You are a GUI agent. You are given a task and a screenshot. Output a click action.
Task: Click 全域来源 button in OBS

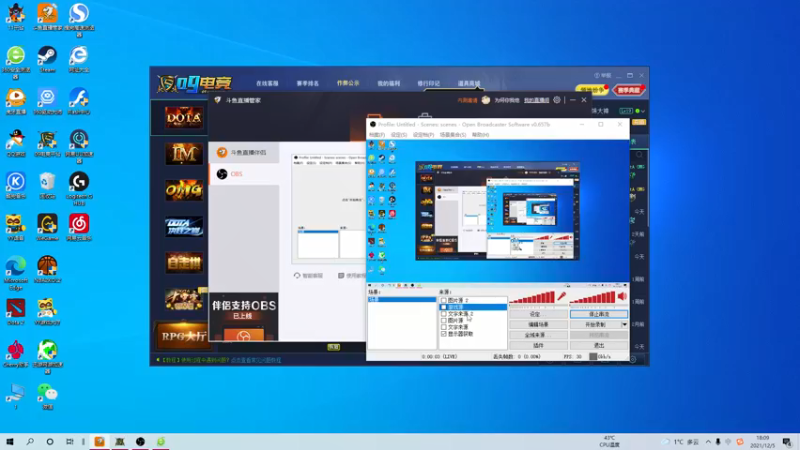(538, 335)
